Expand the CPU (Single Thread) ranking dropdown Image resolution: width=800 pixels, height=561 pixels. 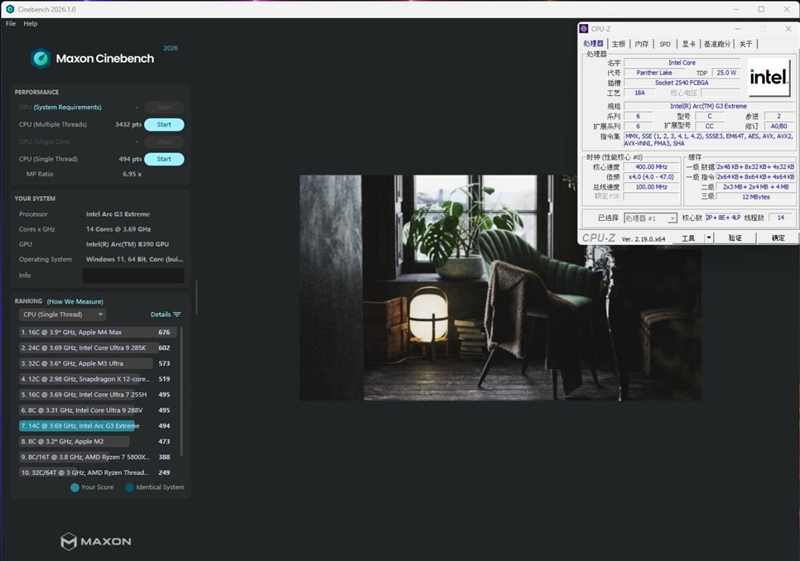(x=62, y=315)
